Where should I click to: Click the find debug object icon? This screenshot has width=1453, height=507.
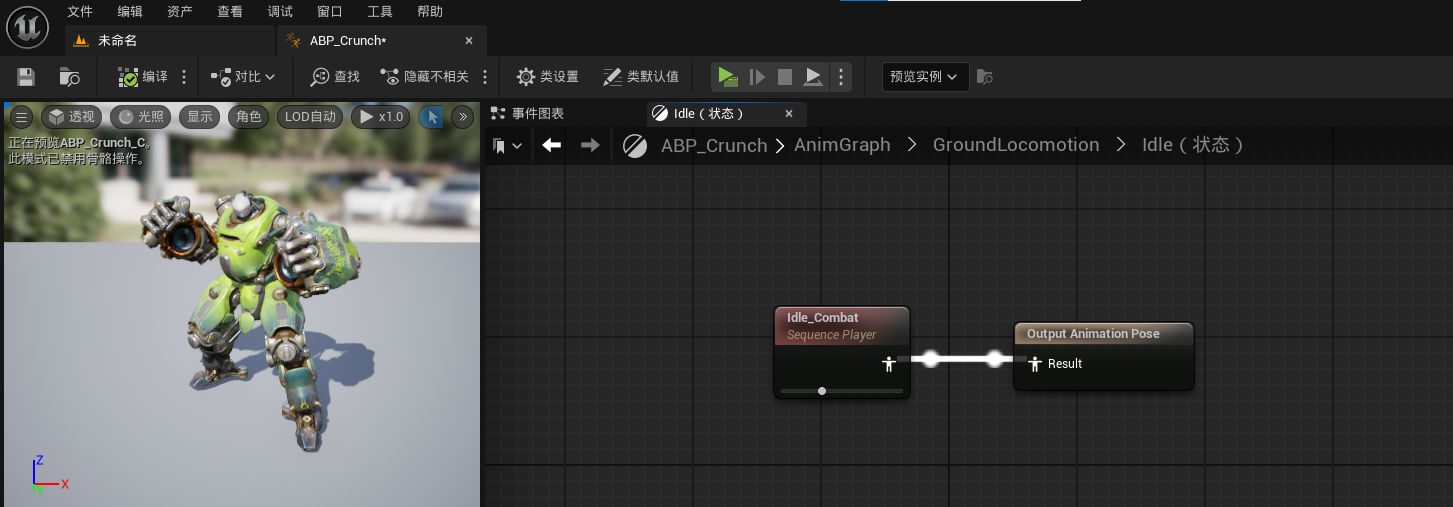pos(985,77)
